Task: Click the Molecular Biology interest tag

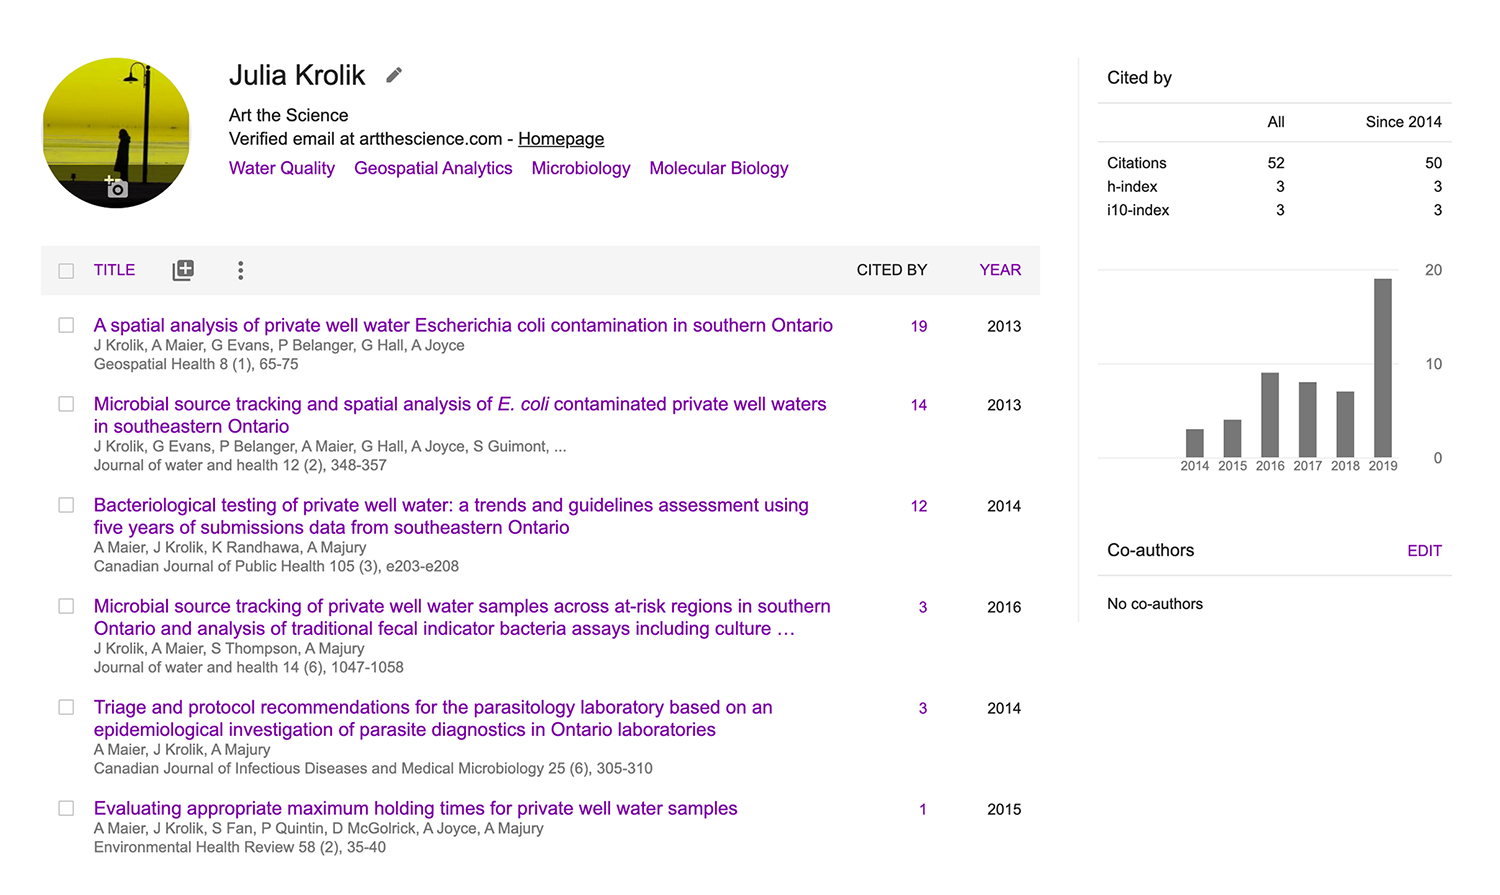Action: point(719,168)
